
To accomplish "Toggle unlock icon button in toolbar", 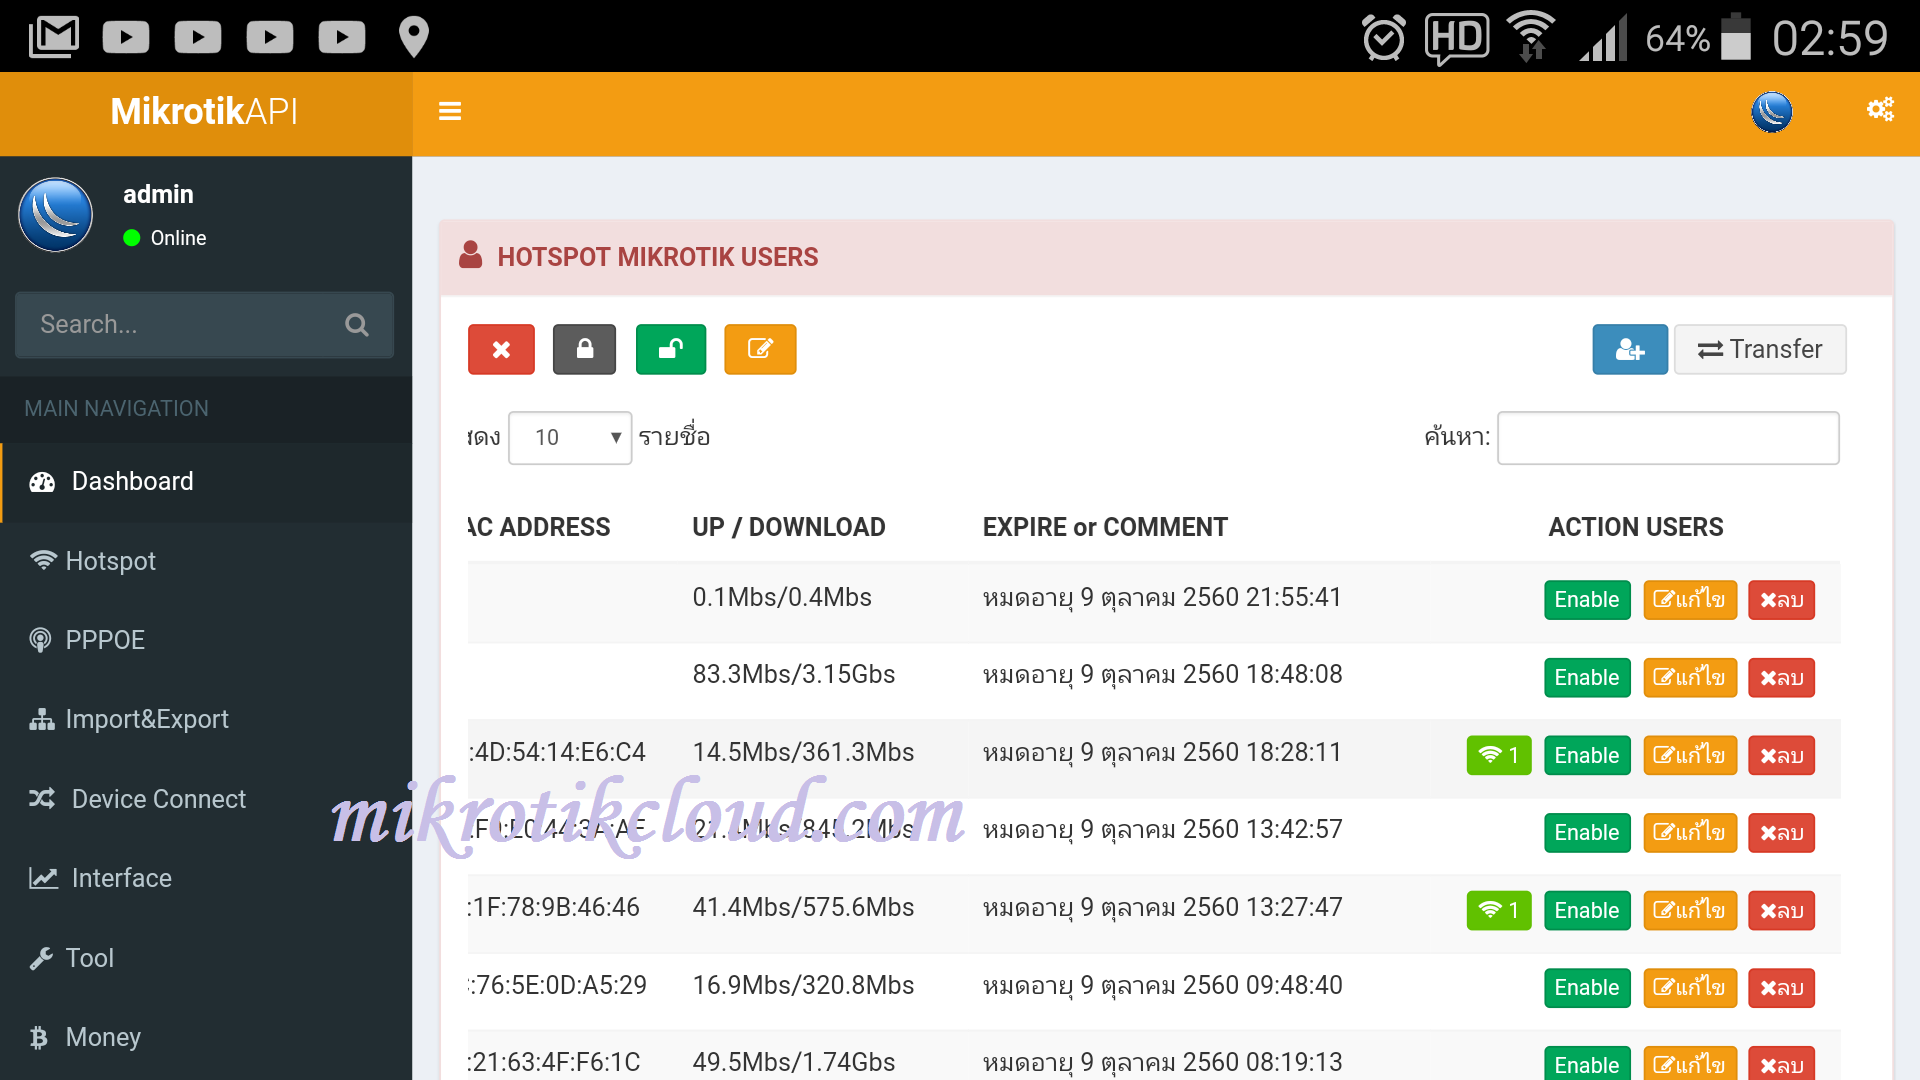I will point(673,349).
